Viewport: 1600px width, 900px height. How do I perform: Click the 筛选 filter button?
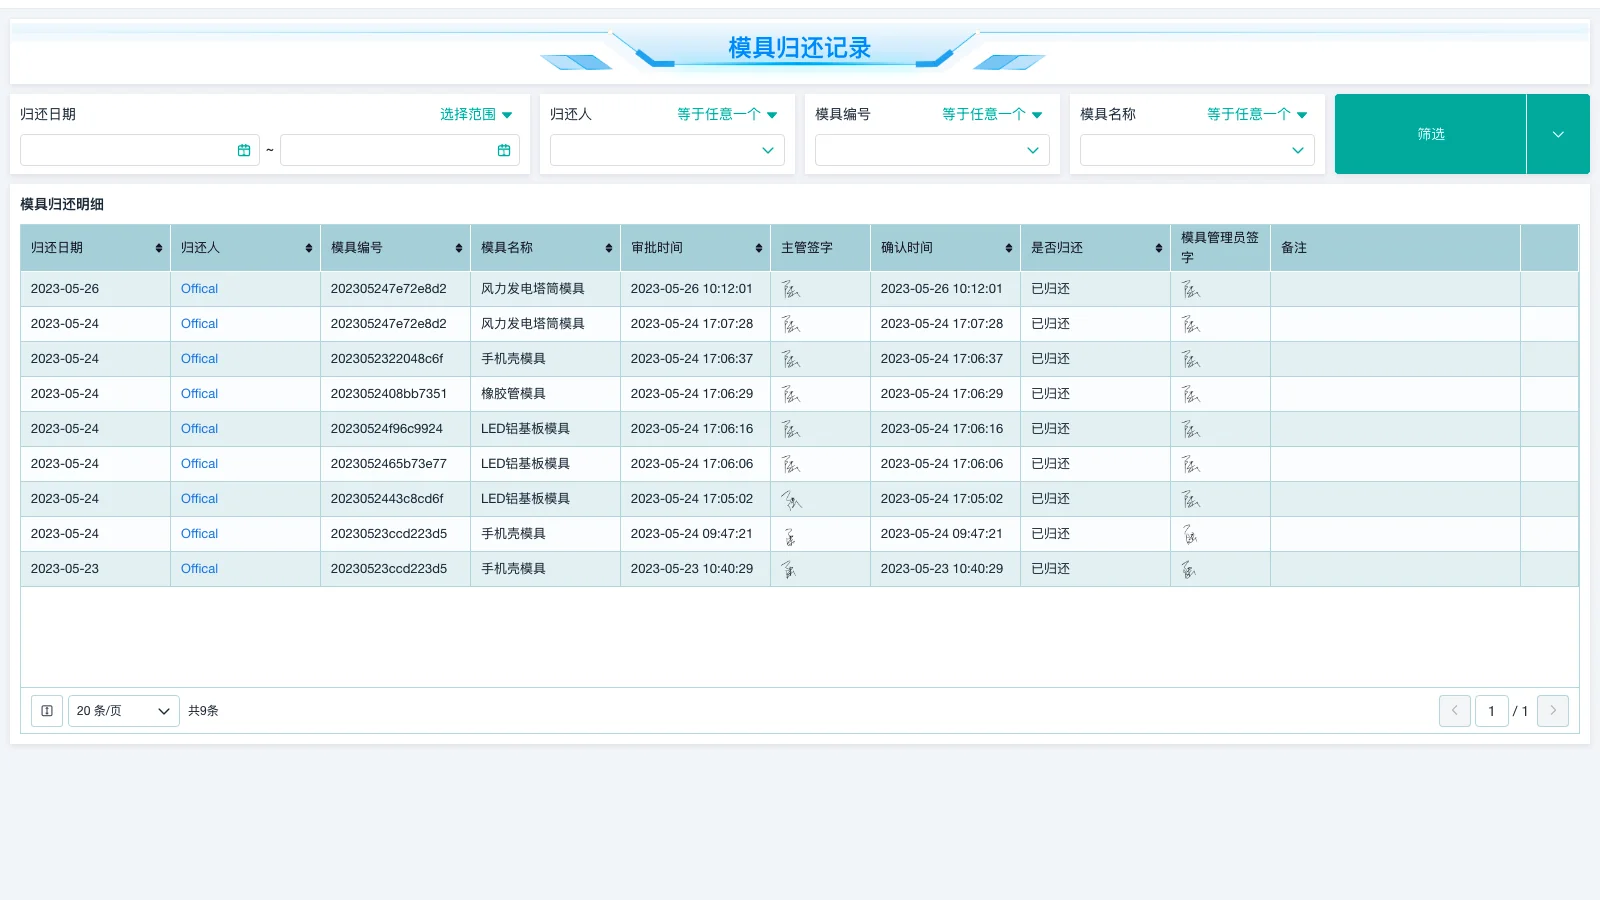[1430, 133]
